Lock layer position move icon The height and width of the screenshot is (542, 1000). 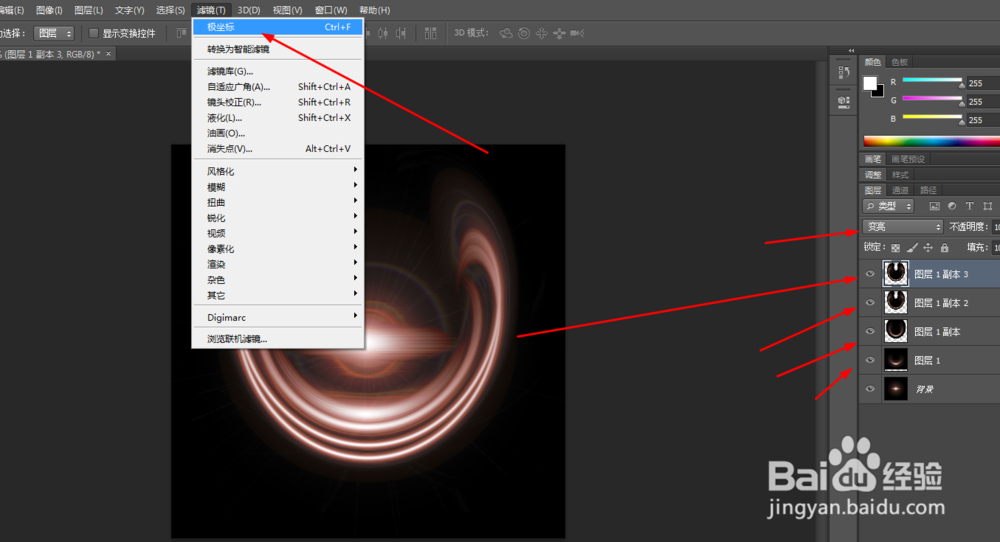click(x=928, y=247)
